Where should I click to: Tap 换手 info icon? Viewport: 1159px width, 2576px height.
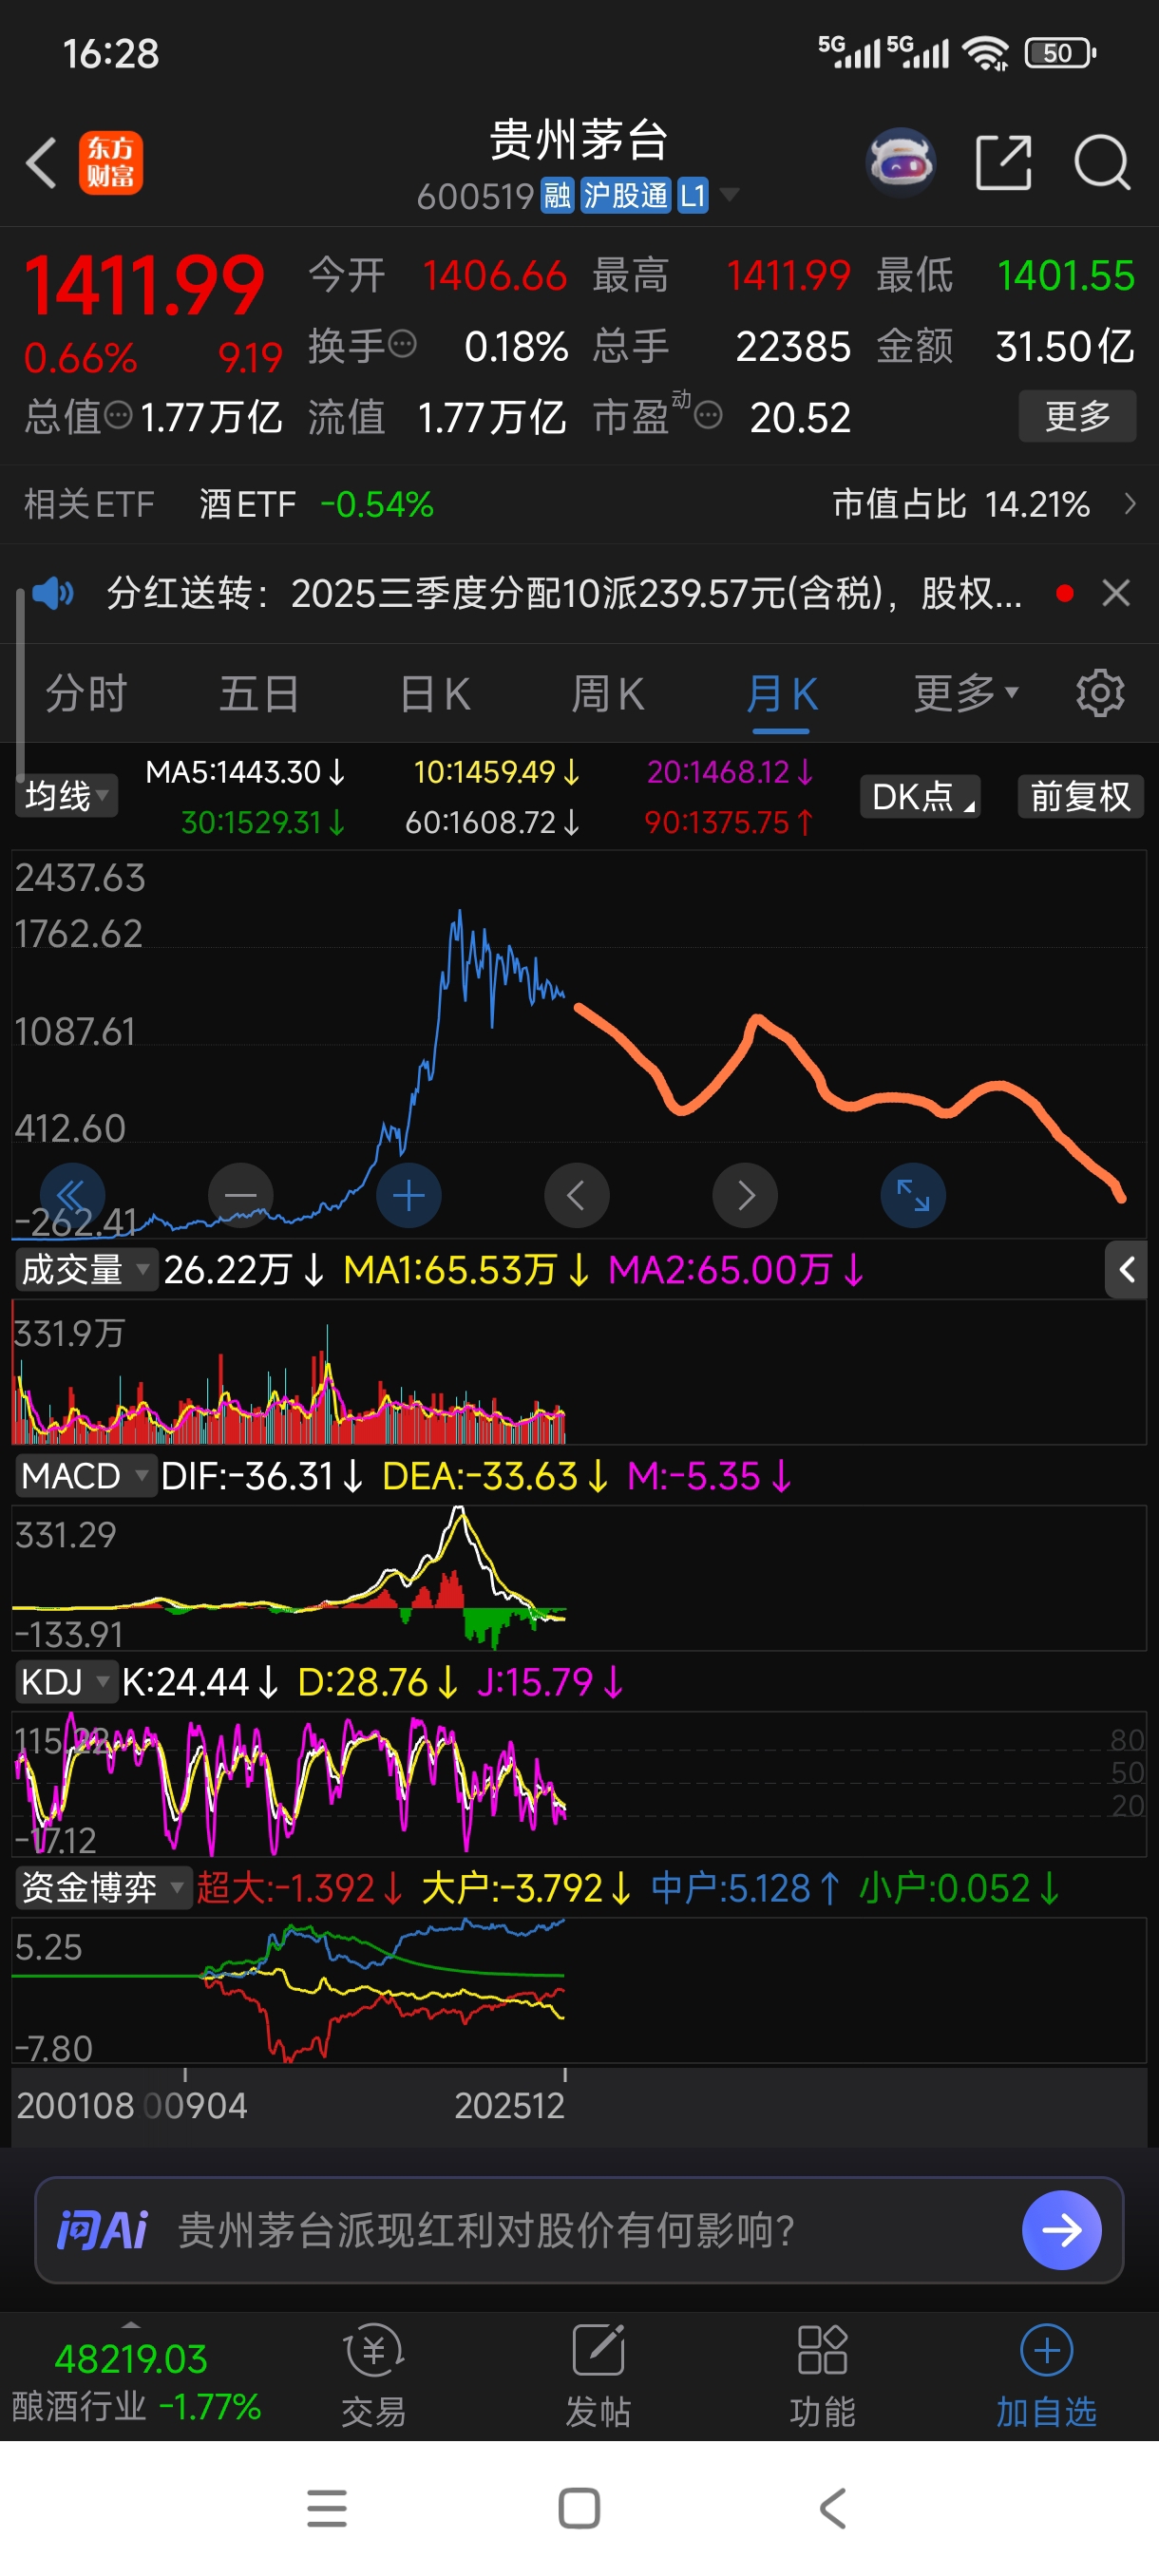pyautogui.click(x=402, y=344)
